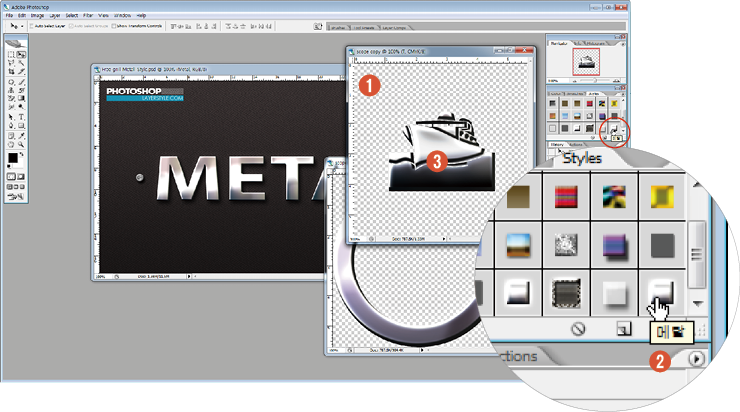The height and width of the screenshot is (412, 740).
Task: Select the Slice tool
Action: (21, 72)
